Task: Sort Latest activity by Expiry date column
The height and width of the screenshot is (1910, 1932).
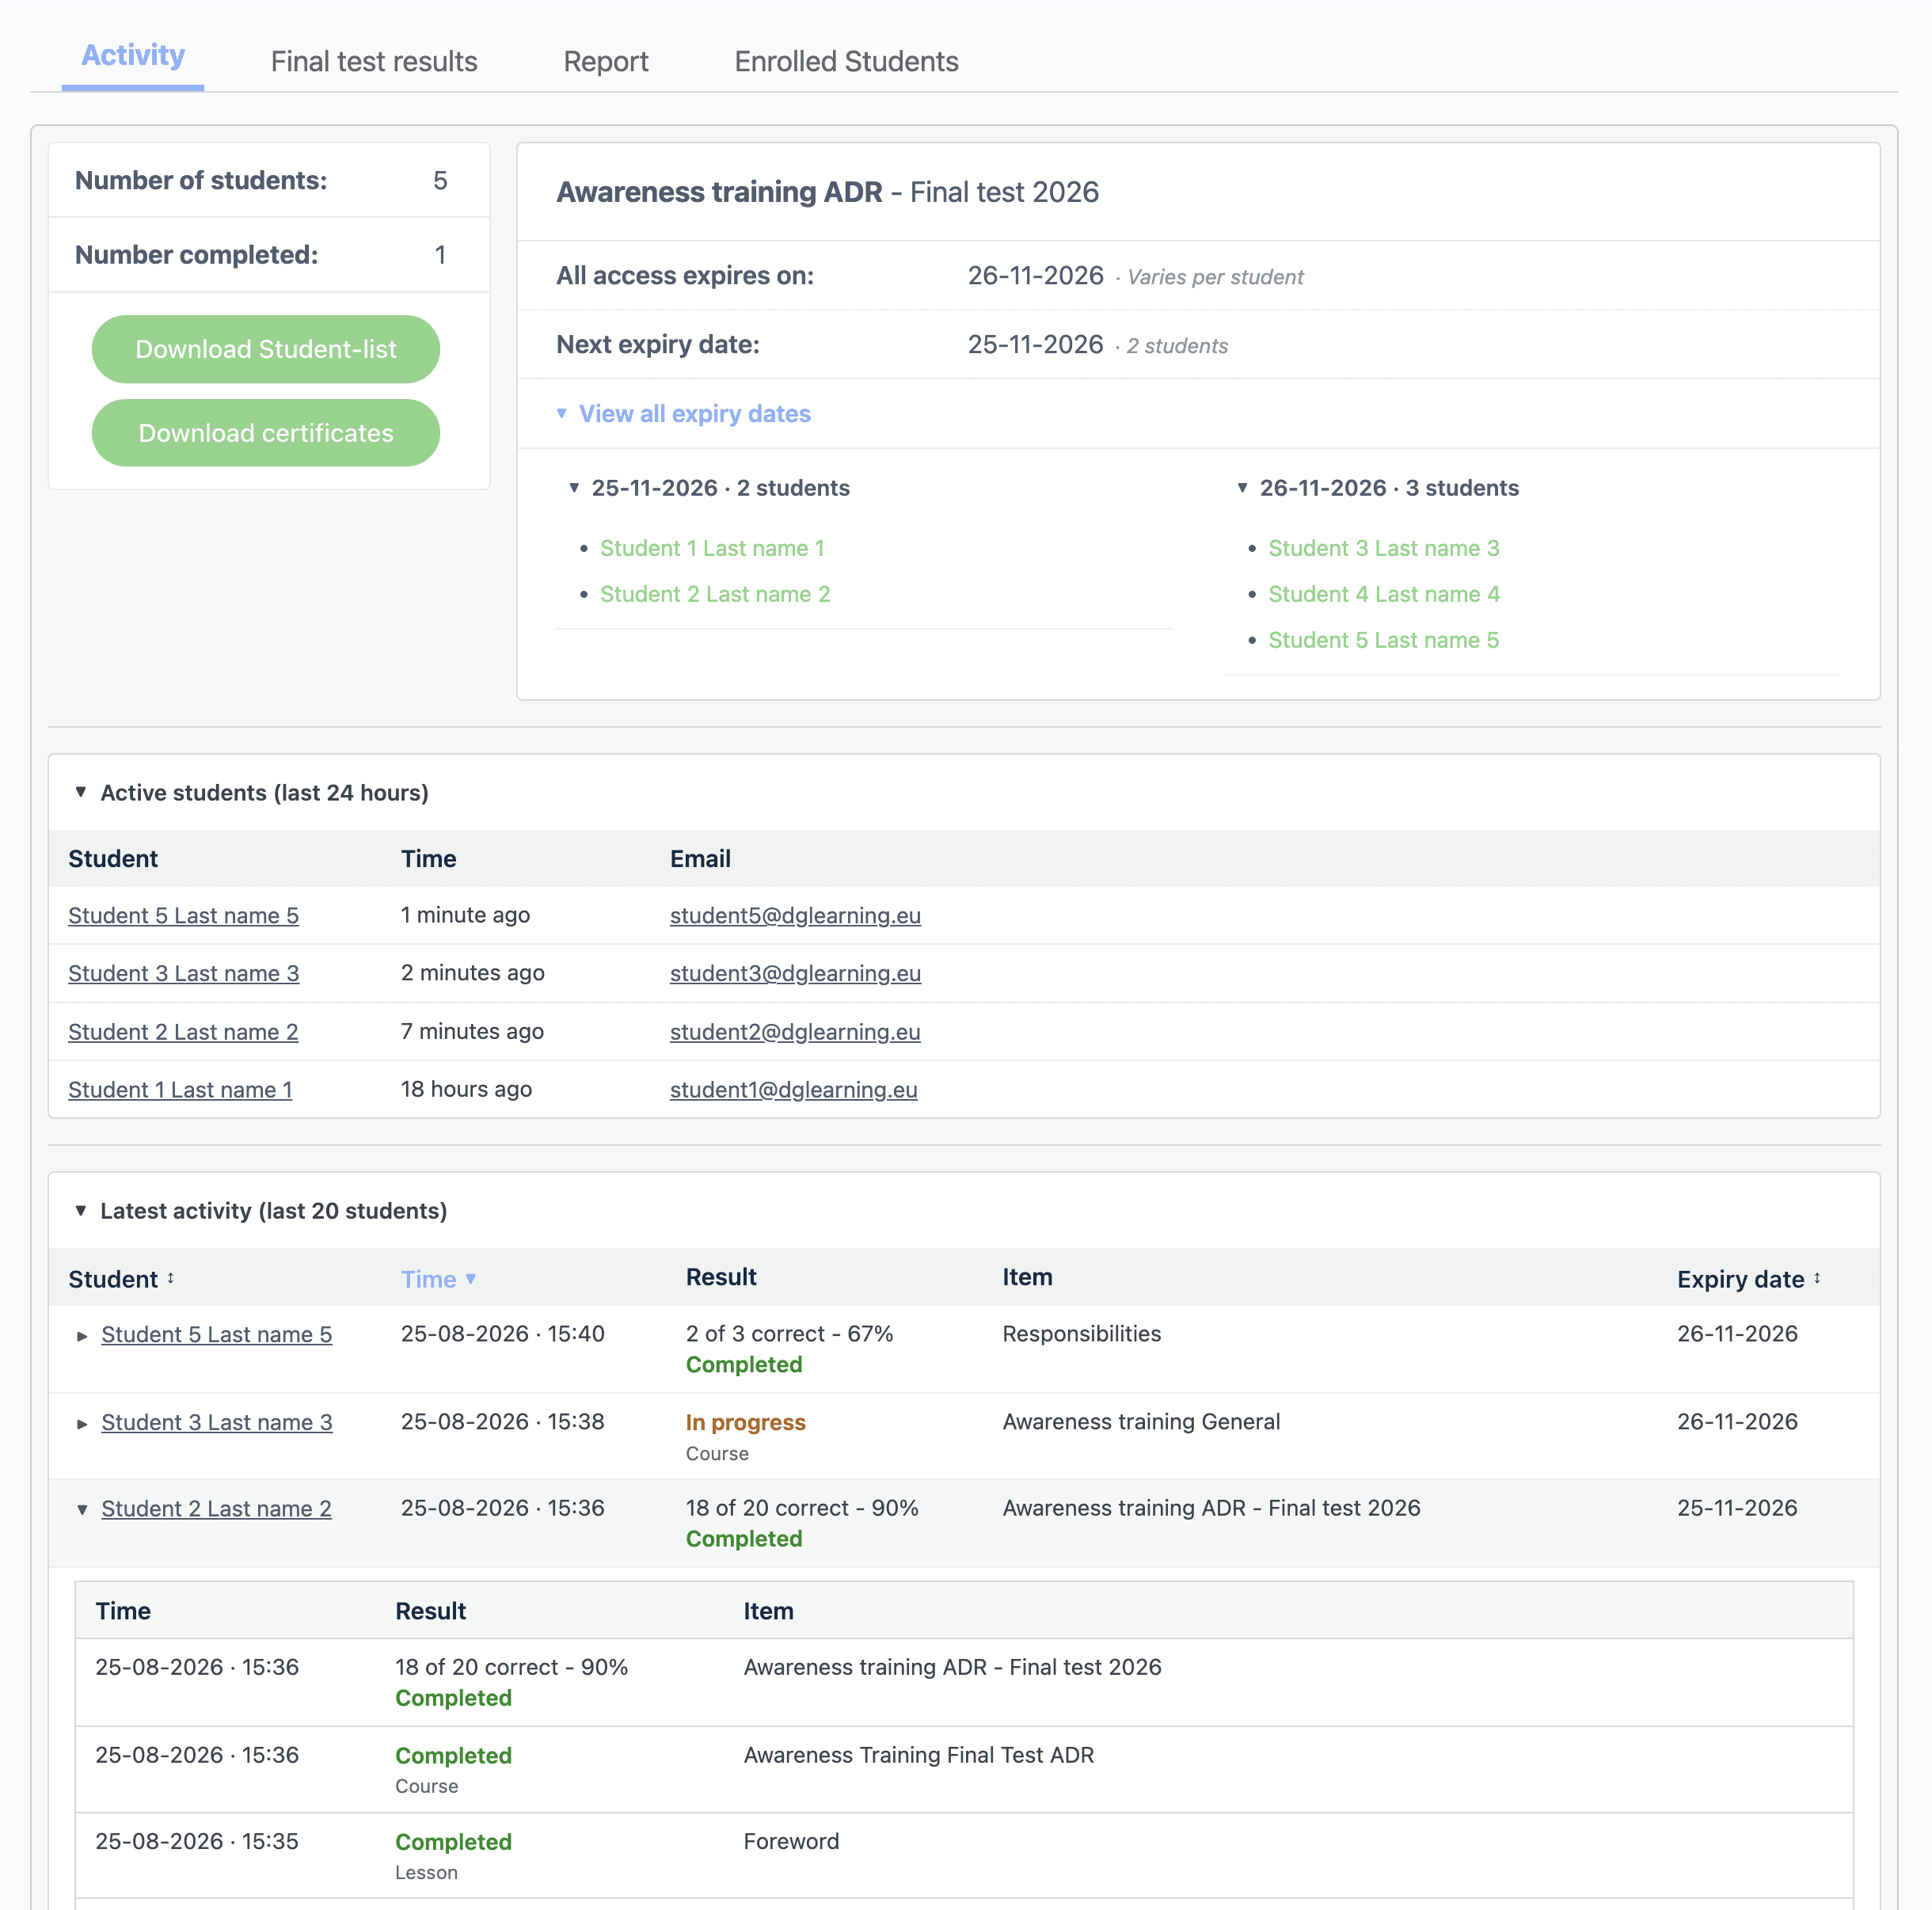Action: click(1749, 1279)
